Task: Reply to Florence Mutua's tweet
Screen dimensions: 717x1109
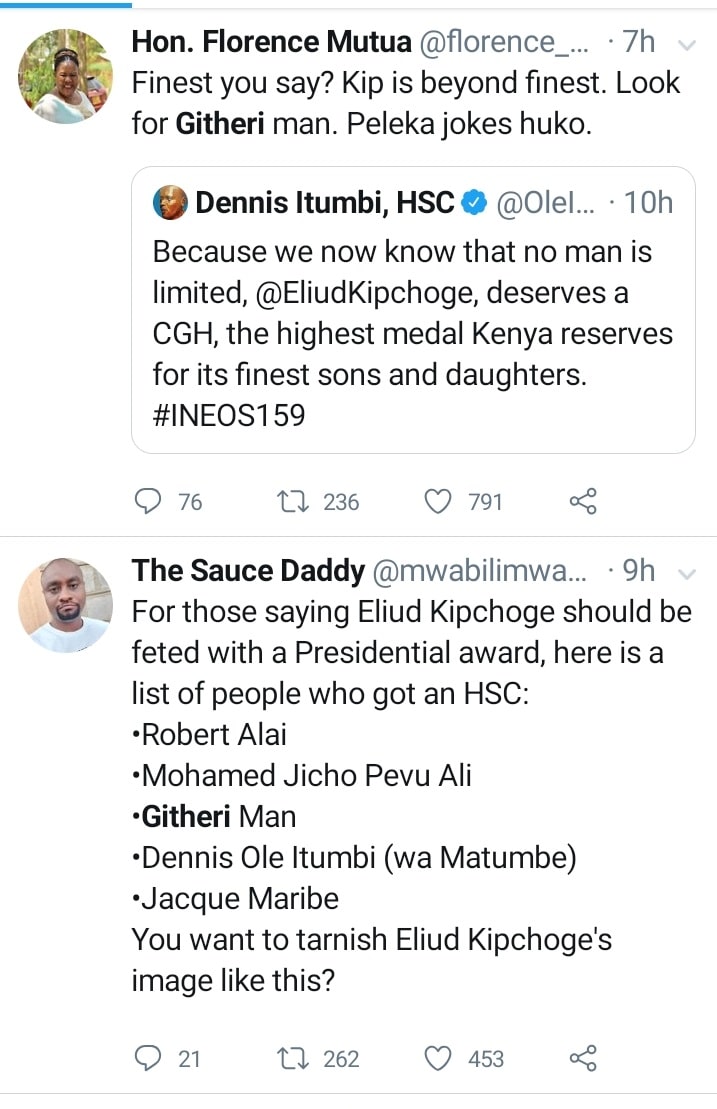Action: [x=148, y=501]
